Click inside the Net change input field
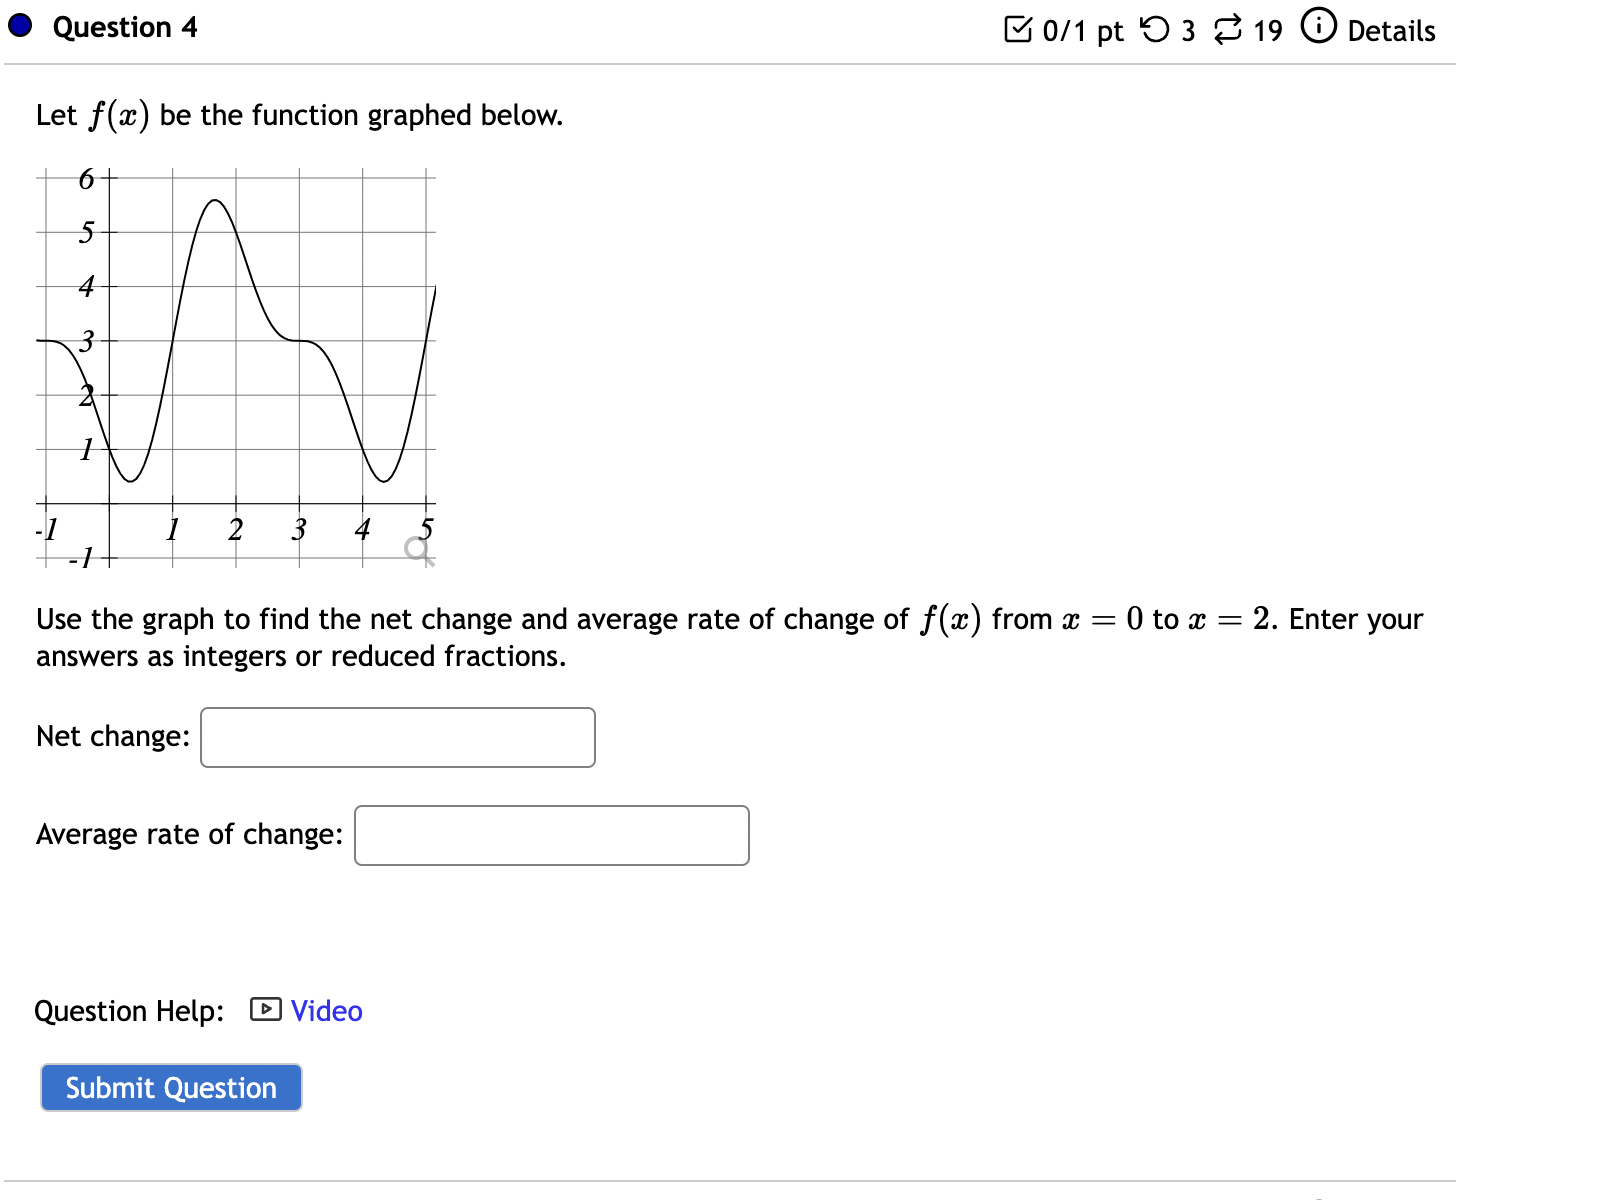This screenshot has height=1200, width=1606. tap(397, 737)
